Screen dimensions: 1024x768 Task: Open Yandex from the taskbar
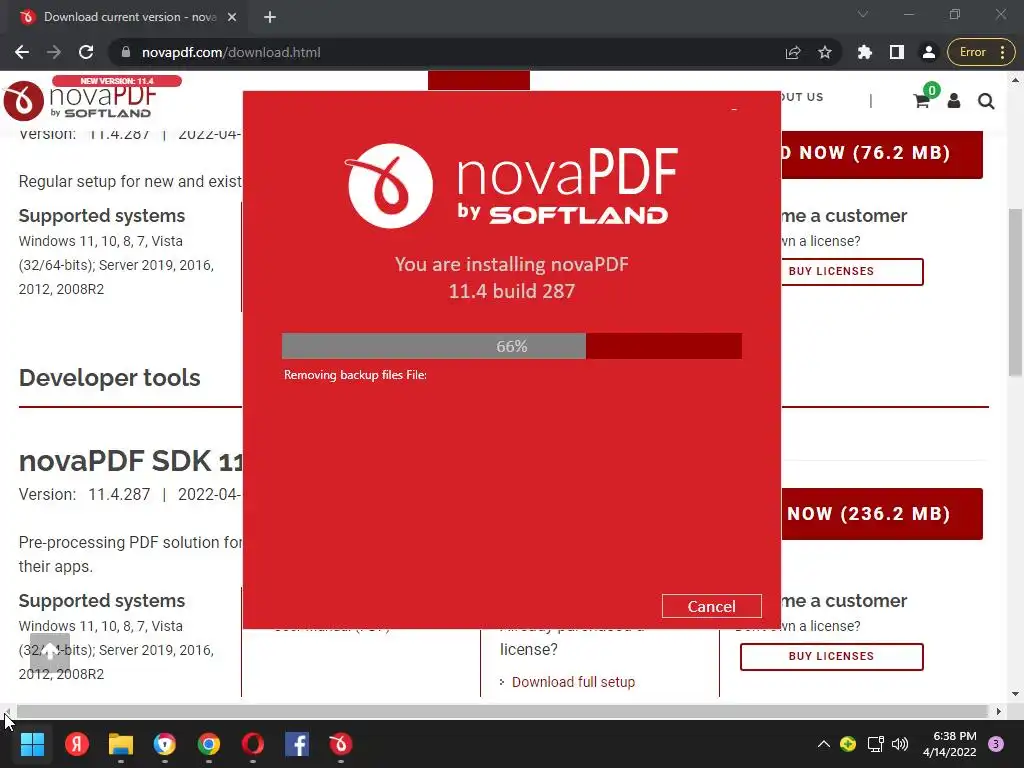pos(77,744)
